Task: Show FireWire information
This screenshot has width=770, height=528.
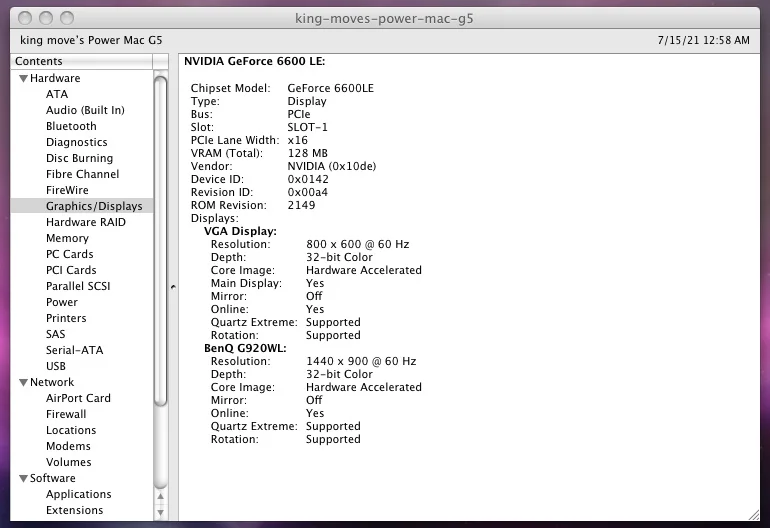Action: (67, 190)
